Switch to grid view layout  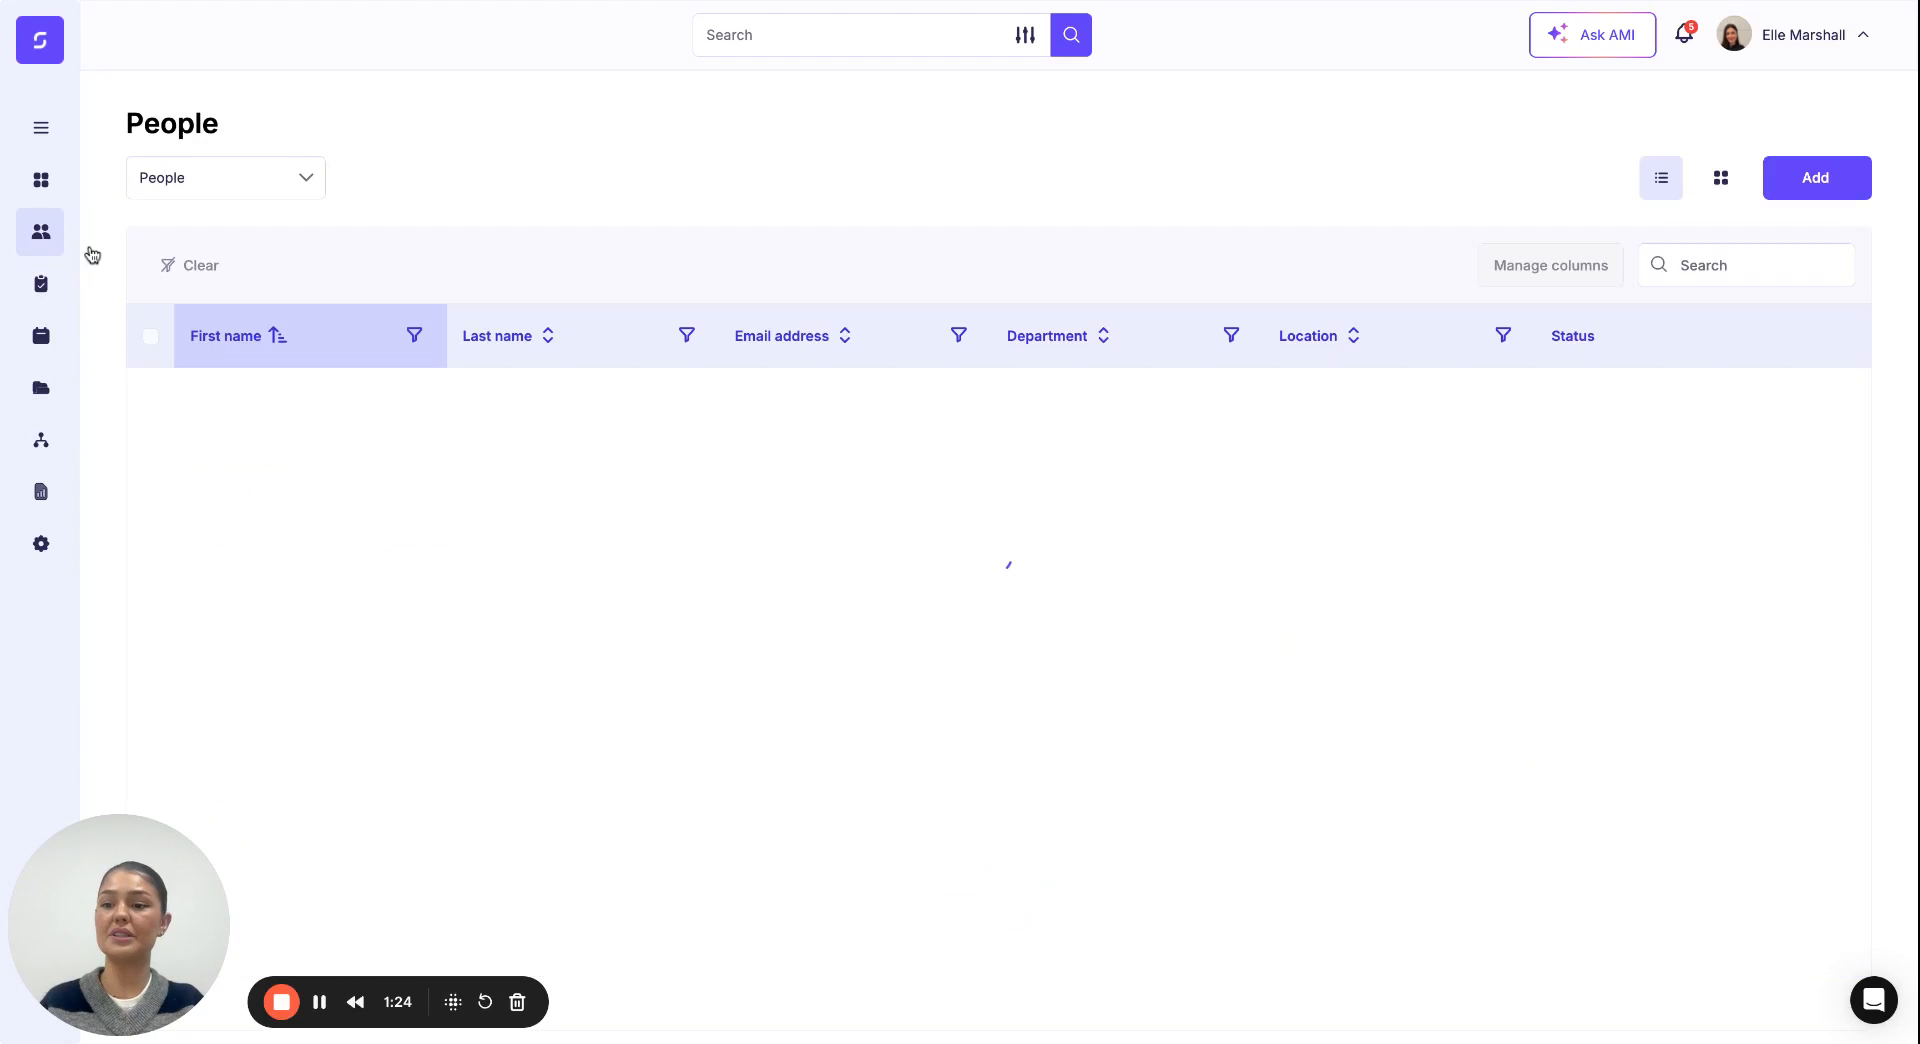point(1721,177)
